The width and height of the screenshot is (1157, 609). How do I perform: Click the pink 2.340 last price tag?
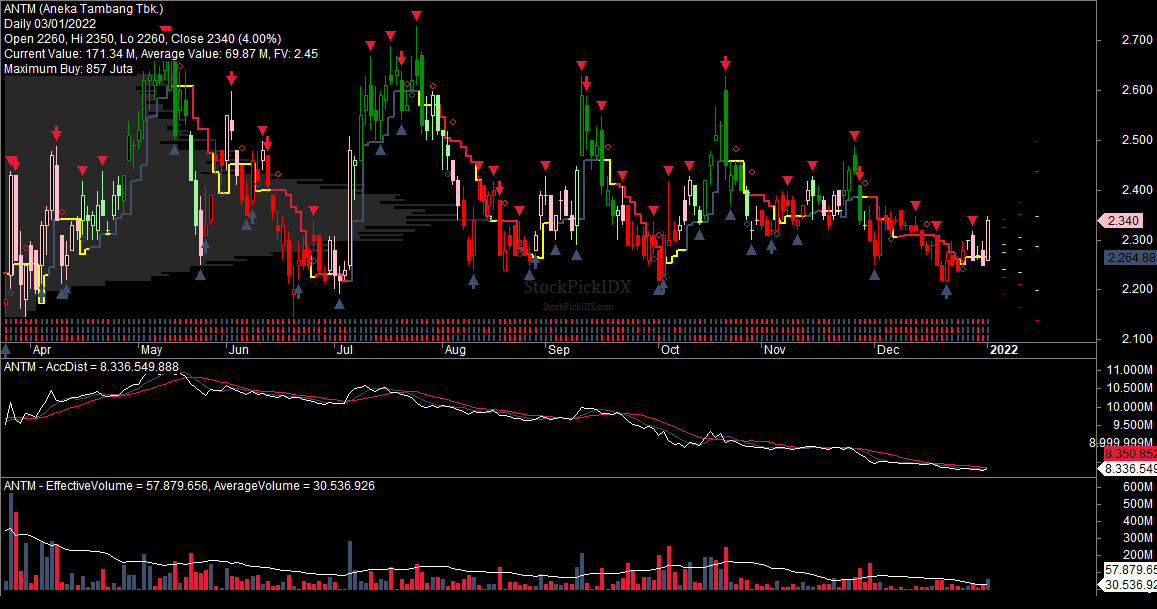(x=1122, y=220)
